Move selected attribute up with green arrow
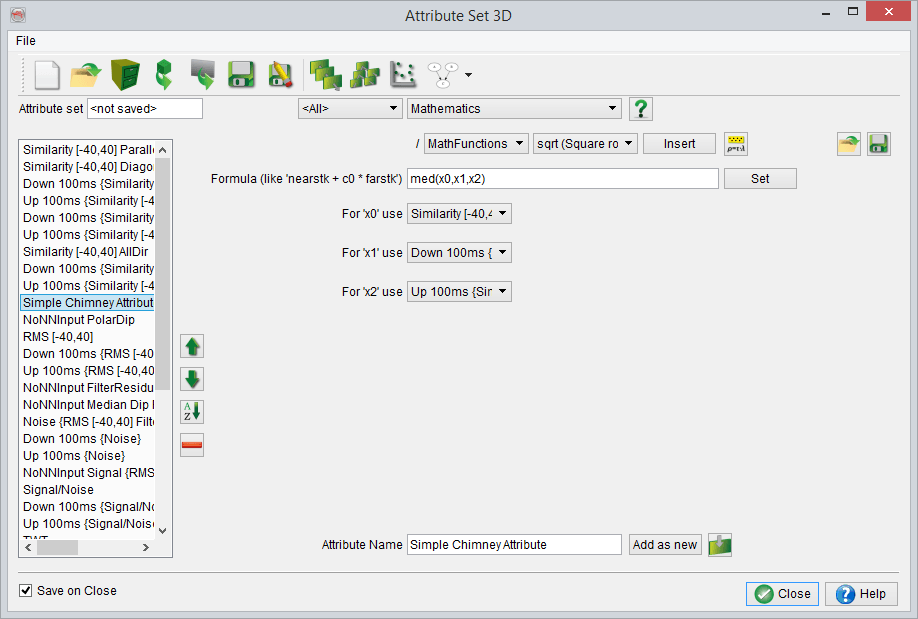 (192, 346)
